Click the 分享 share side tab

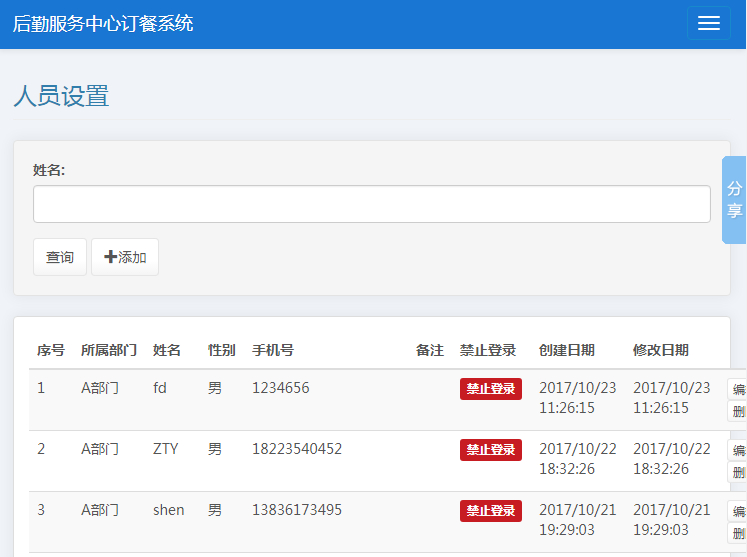[734, 200]
